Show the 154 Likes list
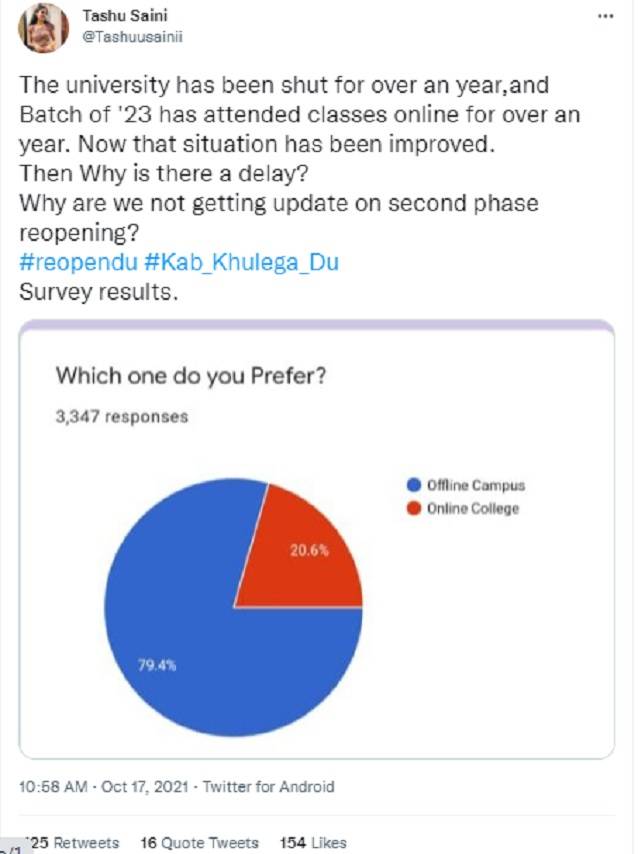 point(314,843)
